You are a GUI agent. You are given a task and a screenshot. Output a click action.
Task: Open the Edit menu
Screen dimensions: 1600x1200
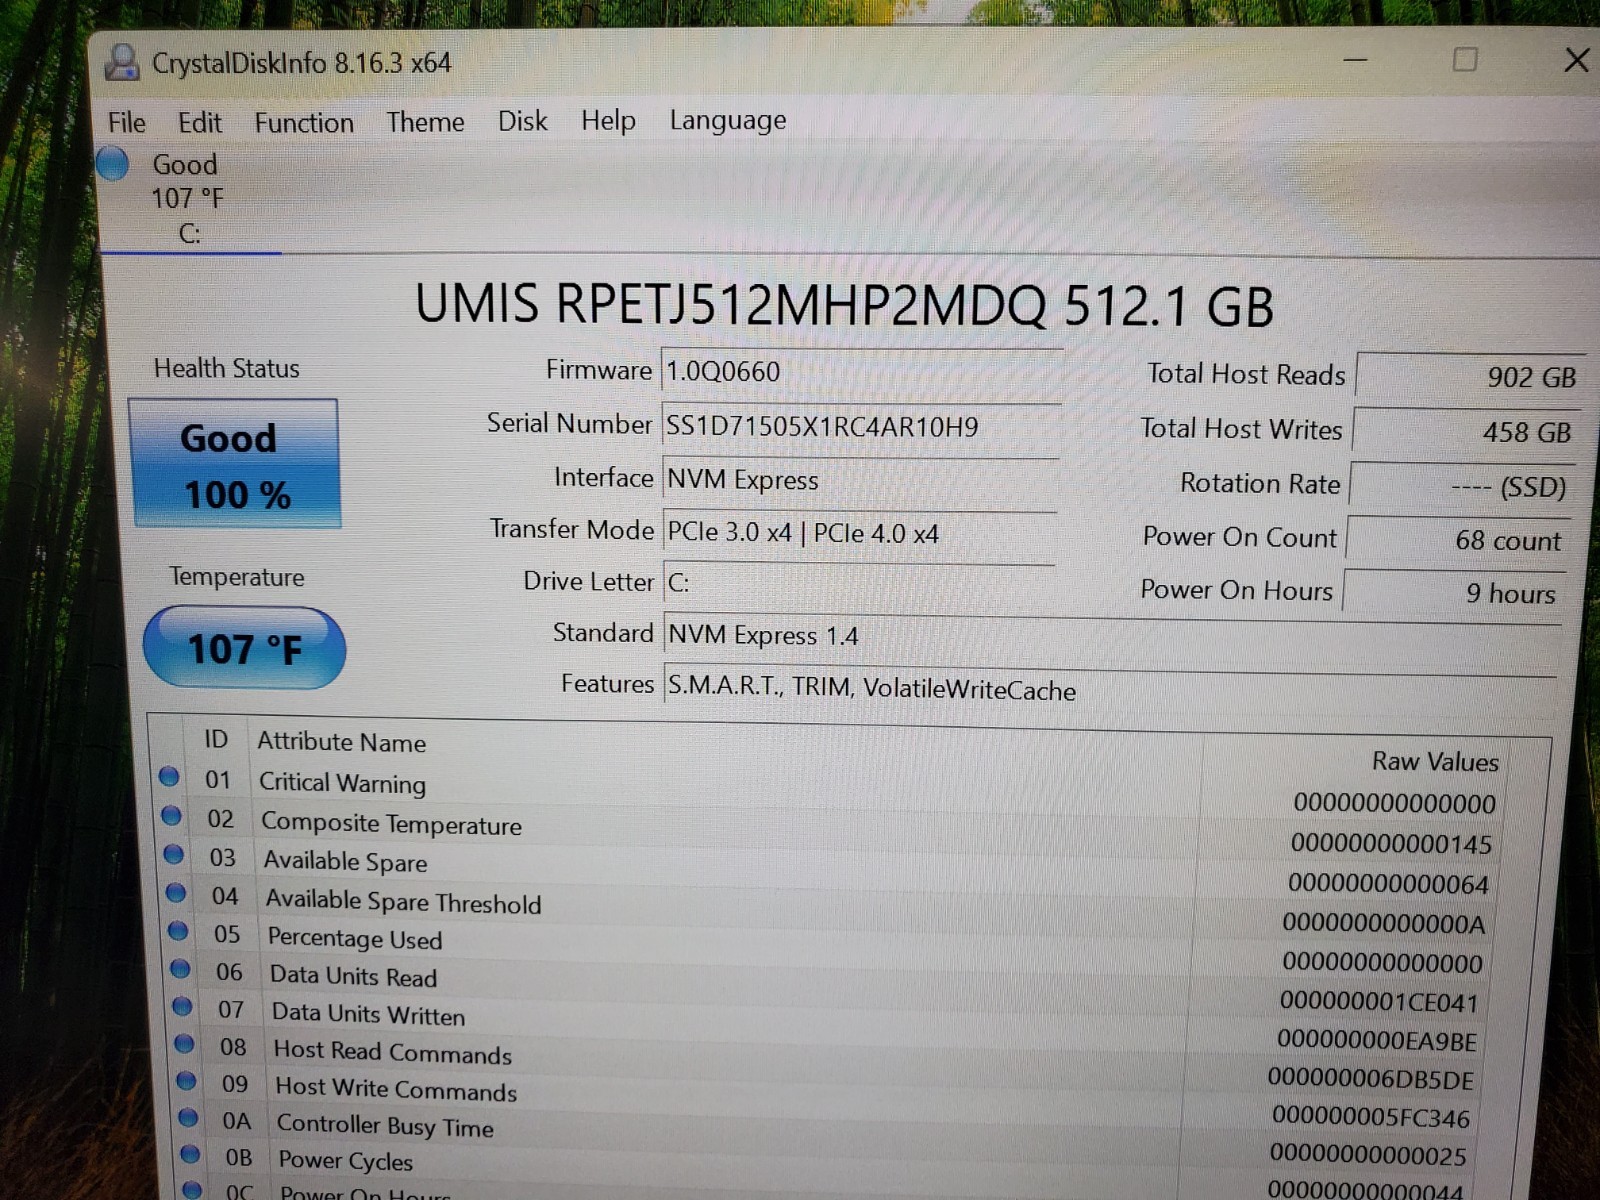coord(200,123)
